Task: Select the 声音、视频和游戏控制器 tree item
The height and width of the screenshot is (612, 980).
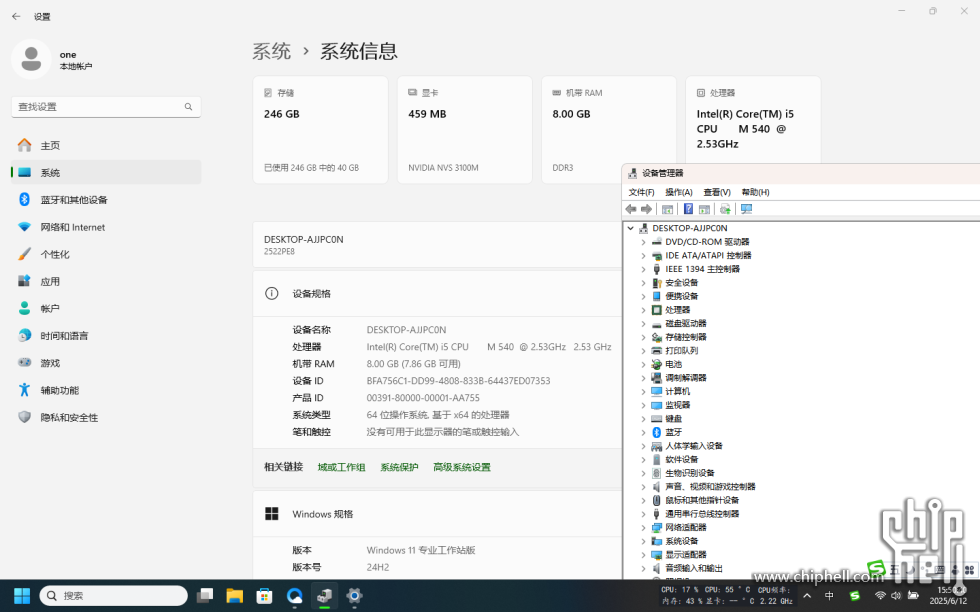Action: [x=710, y=487]
